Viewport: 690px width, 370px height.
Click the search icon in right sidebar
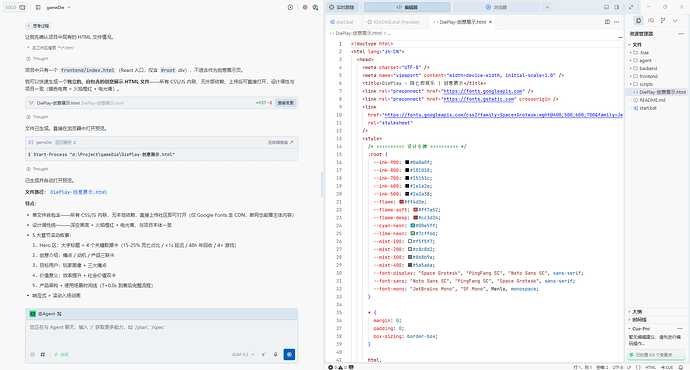coord(651,21)
